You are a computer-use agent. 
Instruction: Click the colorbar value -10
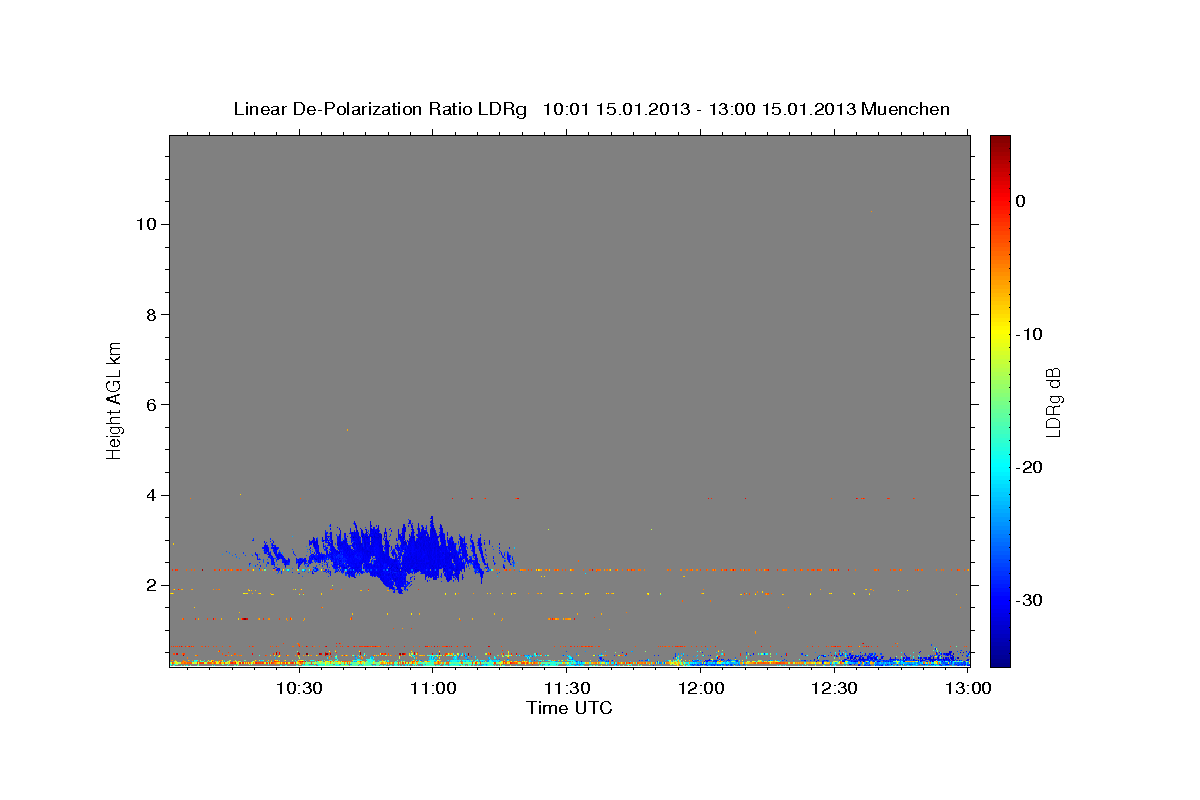[x=1029, y=334]
